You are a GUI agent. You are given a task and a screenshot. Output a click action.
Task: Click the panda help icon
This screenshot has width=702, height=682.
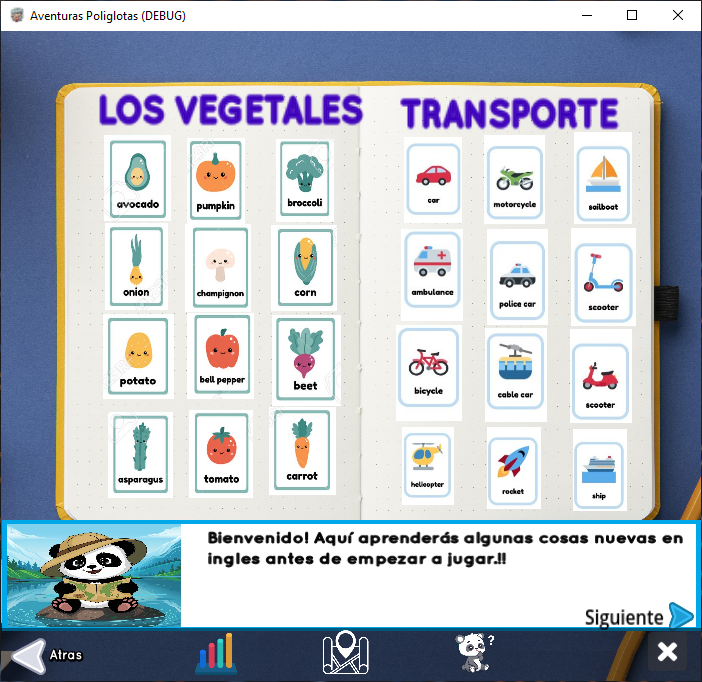click(475, 653)
